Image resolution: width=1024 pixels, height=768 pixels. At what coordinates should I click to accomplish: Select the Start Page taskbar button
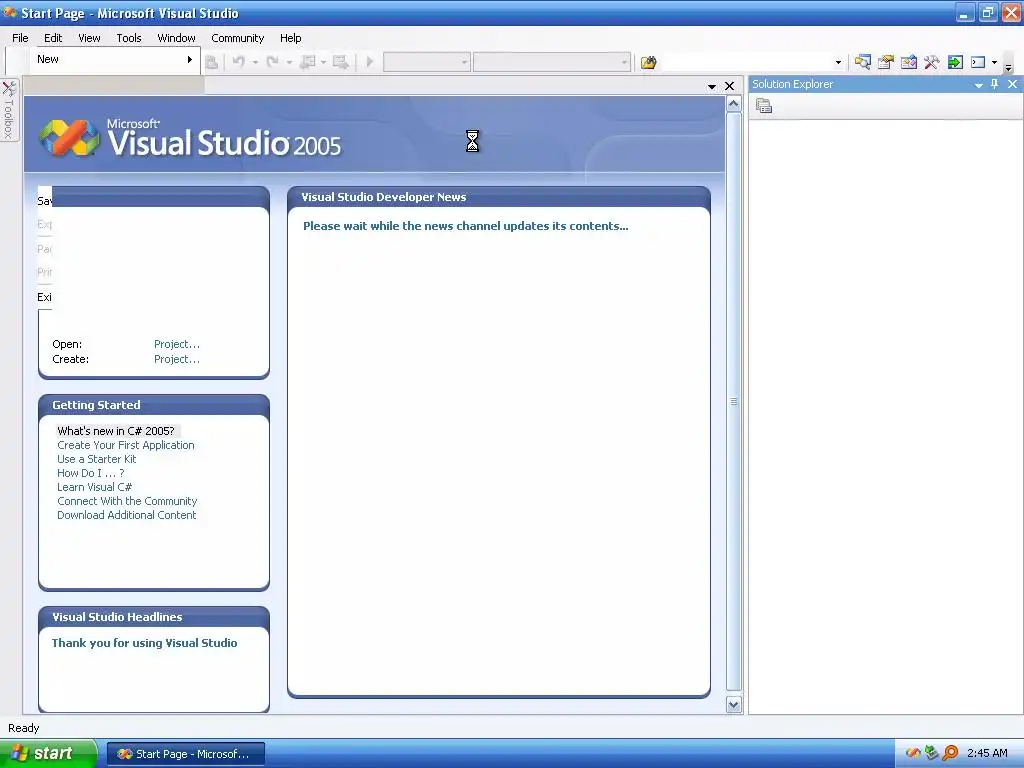(185, 754)
